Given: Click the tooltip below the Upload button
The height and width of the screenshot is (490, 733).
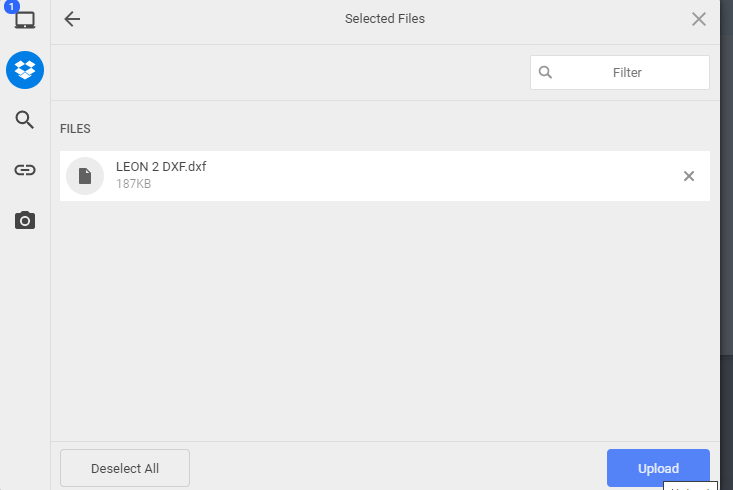Looking at the screenshot, I should pyautogui.click(x=690, y=486).
